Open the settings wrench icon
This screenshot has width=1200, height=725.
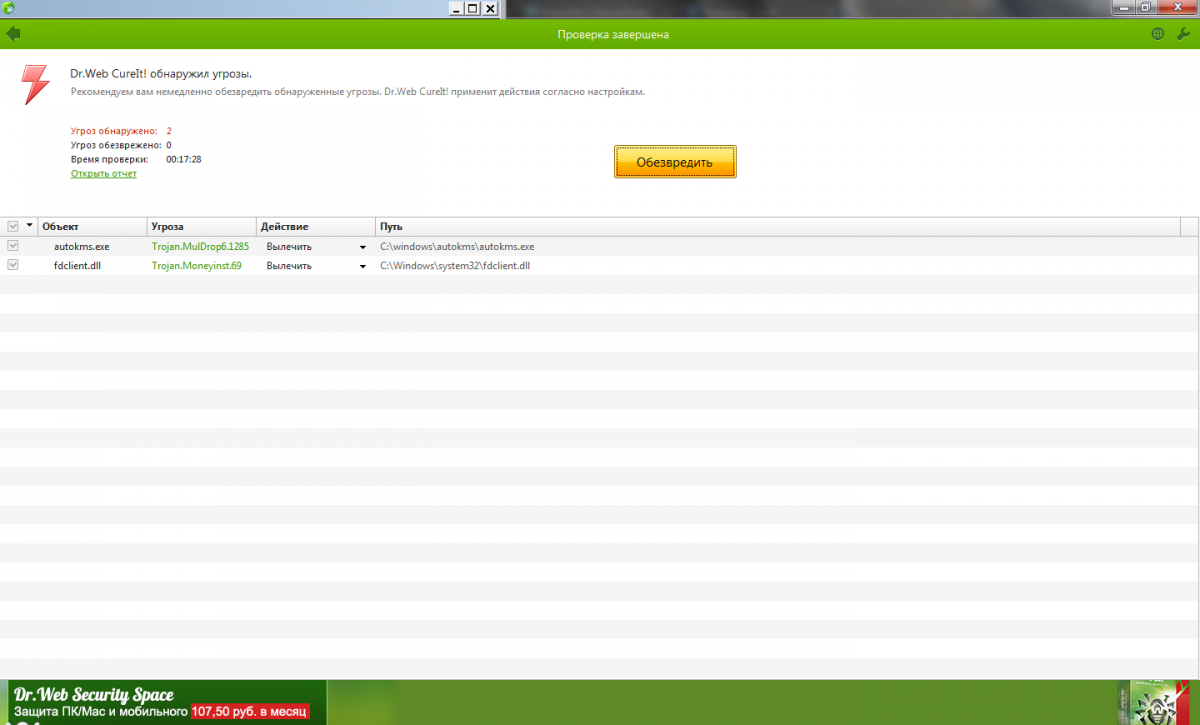point(1182,34)
